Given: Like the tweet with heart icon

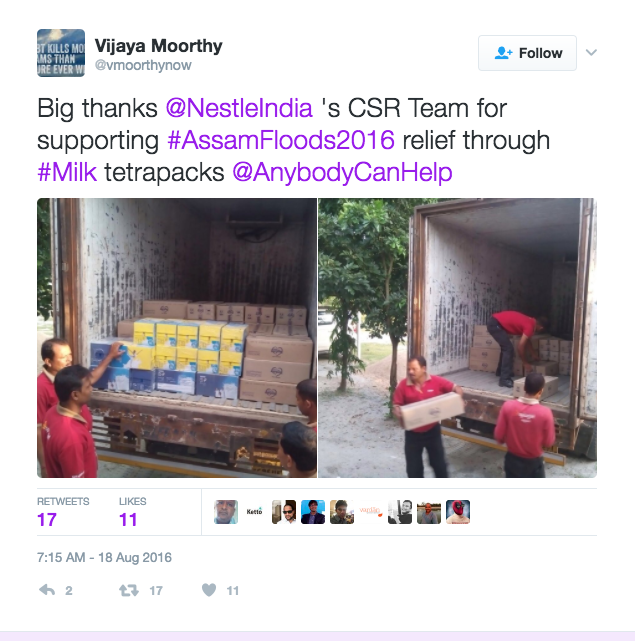Looking at the screenshot, I should coord(209,590).
